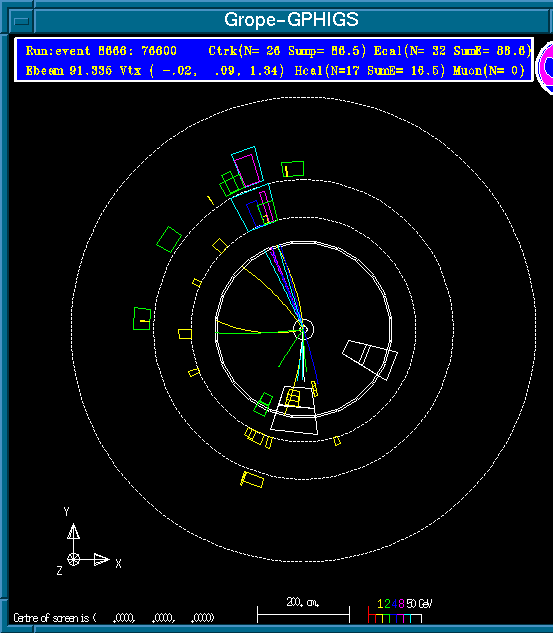Click the Muon(N= 0) readout
This screenshot has height=633, width=553.
click(488, 71)
